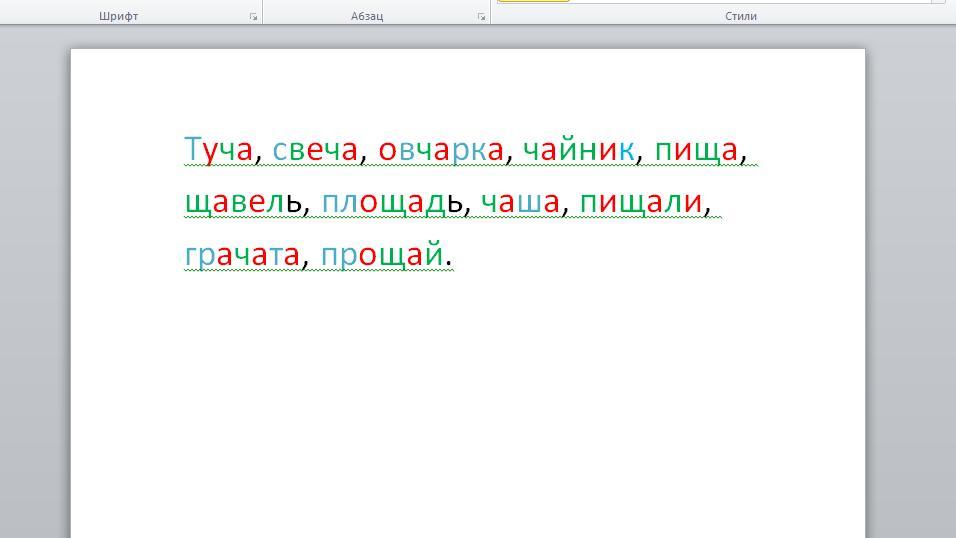Viewport: 956px width, 538px height.
Task: Click the Стили group label
Action: (x=741, y=16)
